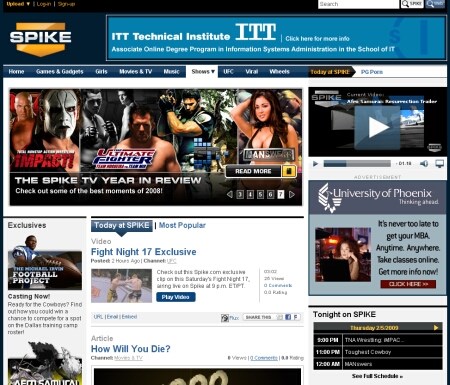The image size is (450, 385).
Task: Select slide number 3 in the carousel
Action: coord(240,194)
